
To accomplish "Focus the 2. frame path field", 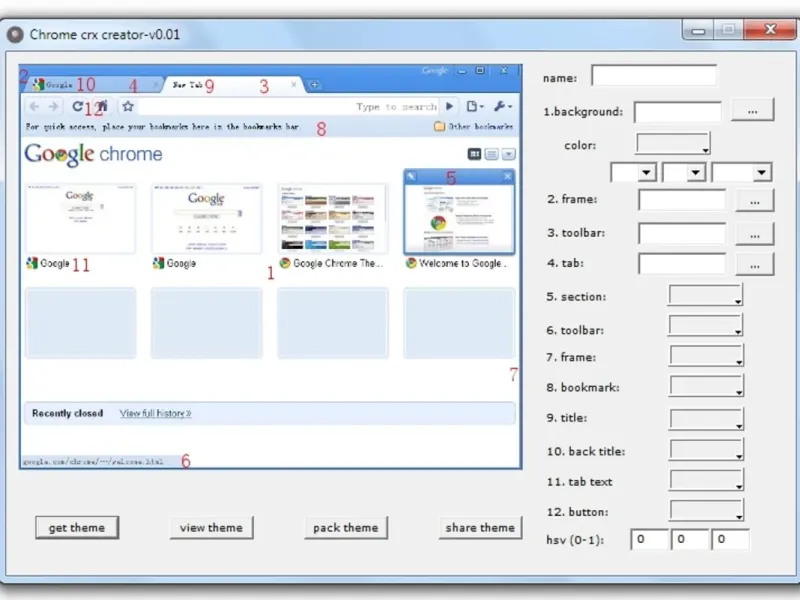I will [x=682, y=199].
